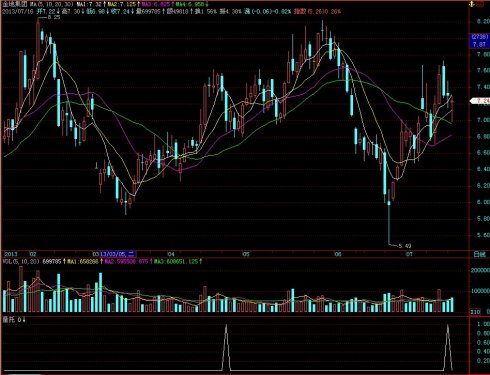Click the 6.00 price axis label
Viewport: 490px width, 375px height.
(x=483, y=202)
